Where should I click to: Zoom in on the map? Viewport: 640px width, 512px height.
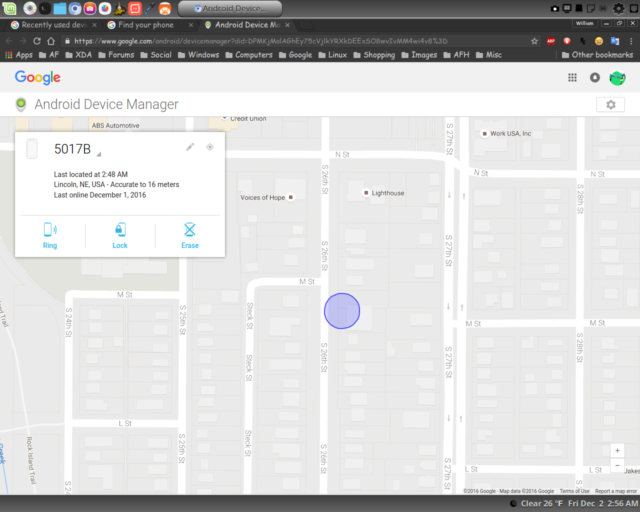click(x=617, y=451)
